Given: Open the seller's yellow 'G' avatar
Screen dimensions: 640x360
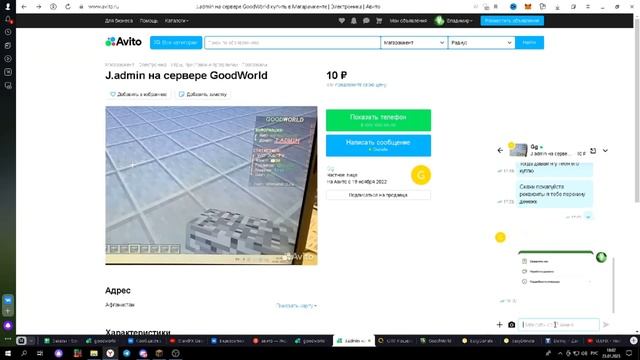Looking at the screenshot, I should tap(421, 175).
